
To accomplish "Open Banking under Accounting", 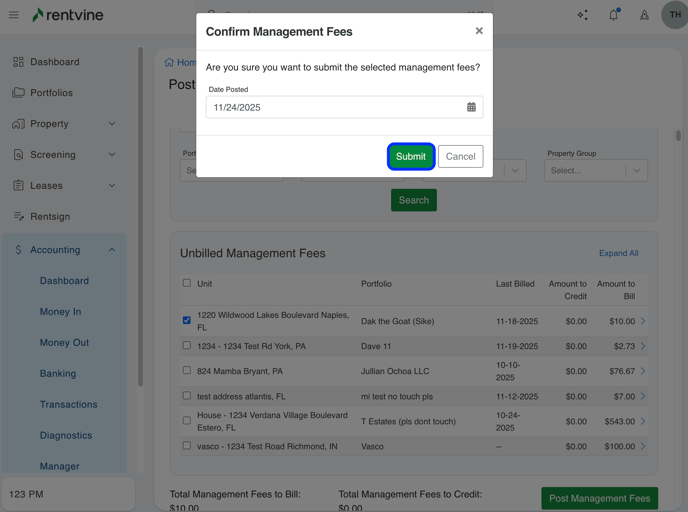I will [x=58, y=374].
